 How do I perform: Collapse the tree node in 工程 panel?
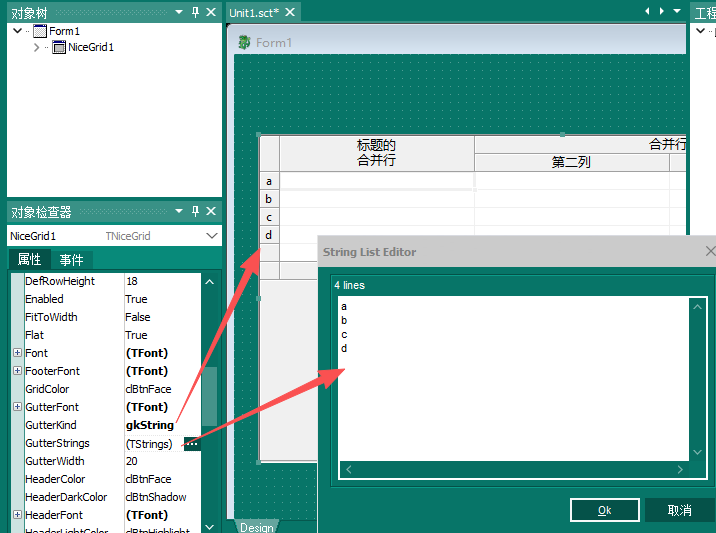click(700, 31)
